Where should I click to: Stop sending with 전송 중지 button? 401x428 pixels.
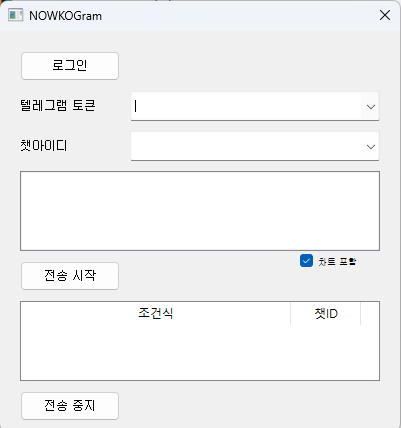point(70,406)
